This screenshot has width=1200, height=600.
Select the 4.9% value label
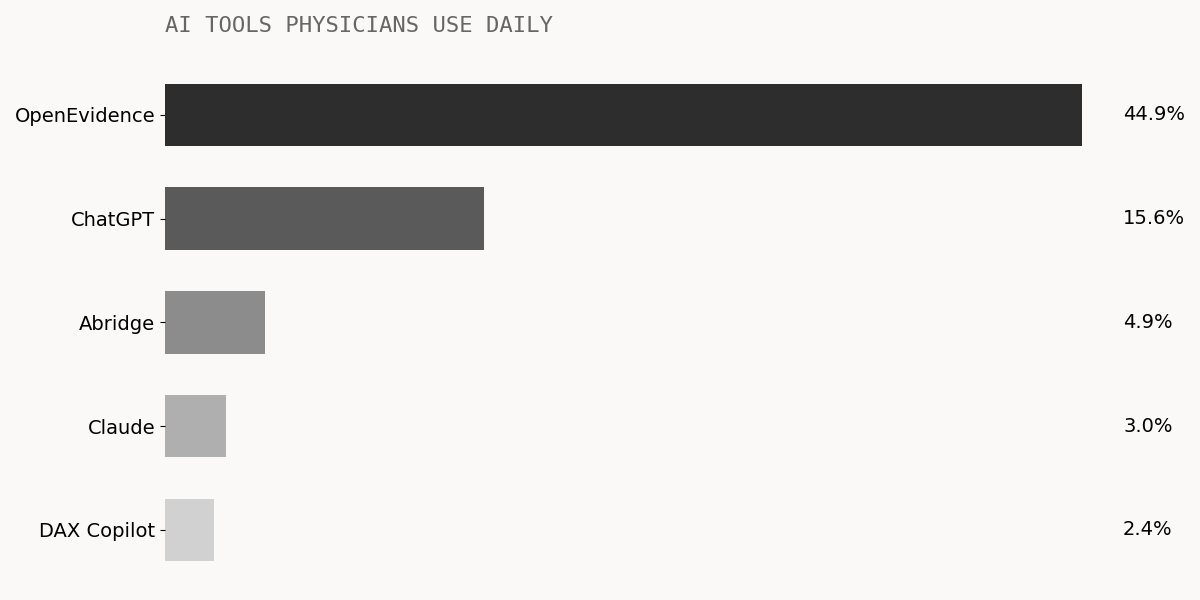(x=1148, y=322)
